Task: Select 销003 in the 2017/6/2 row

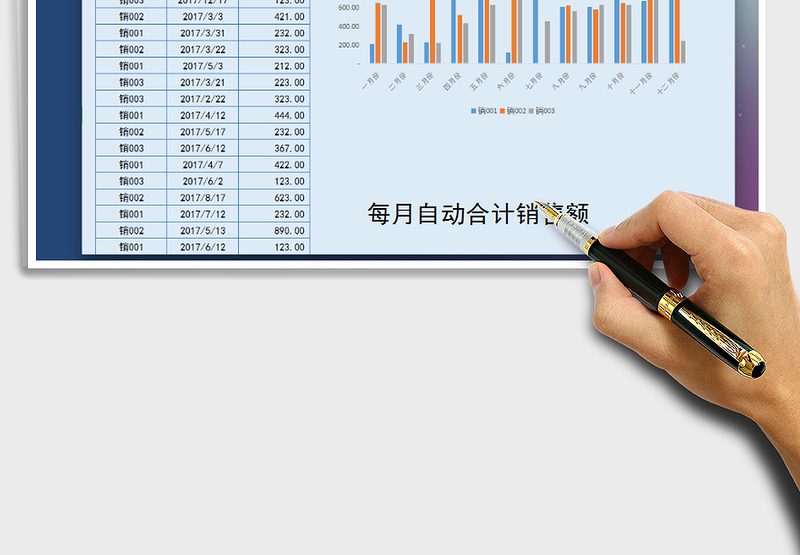Action: point(131,181)
